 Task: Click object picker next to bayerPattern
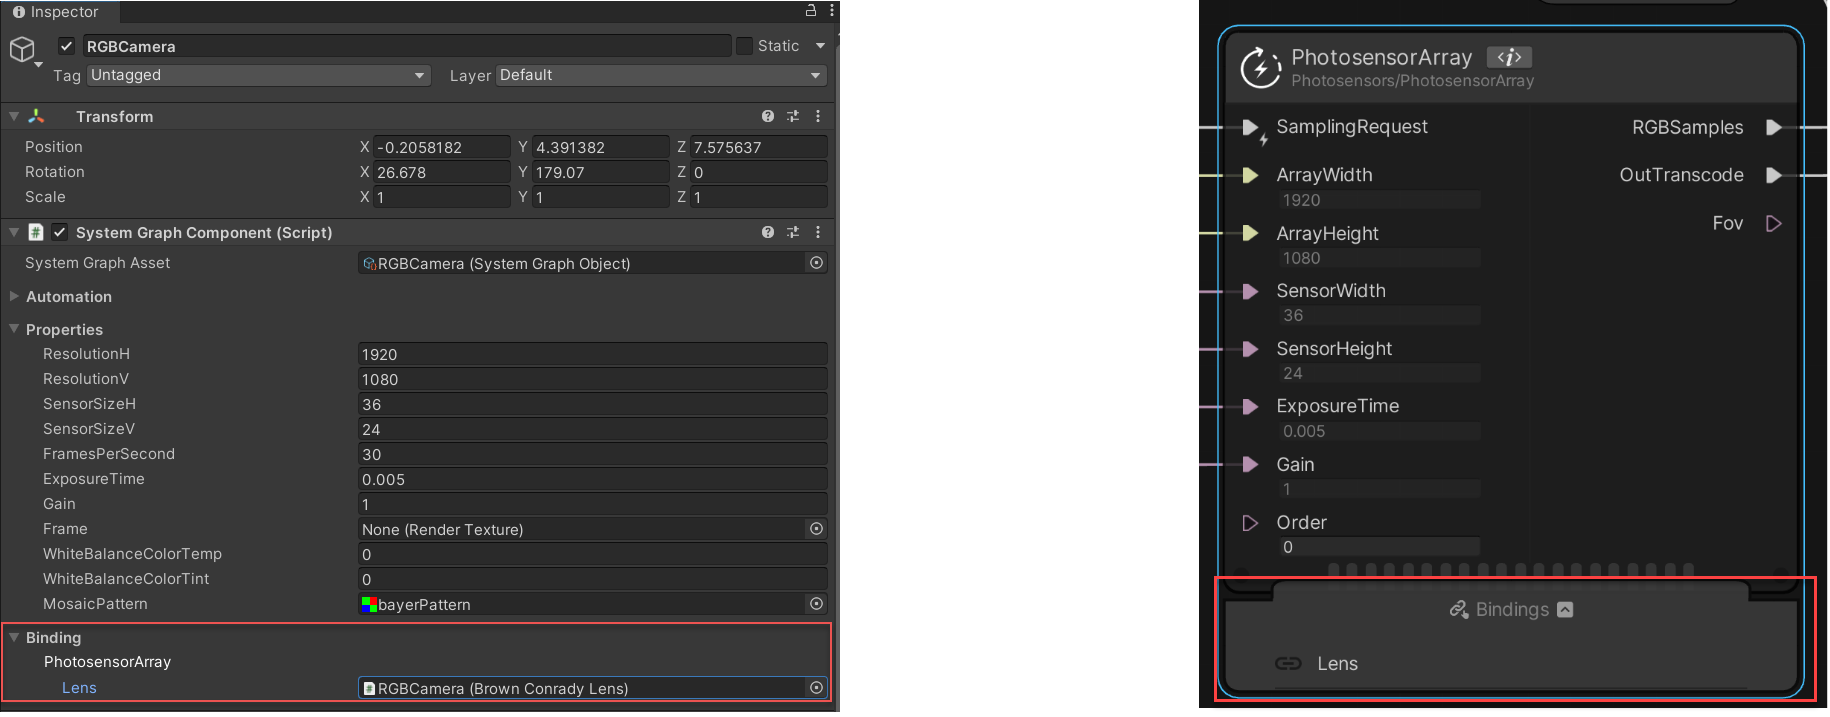pyautogui.click(x=816, y=604)
